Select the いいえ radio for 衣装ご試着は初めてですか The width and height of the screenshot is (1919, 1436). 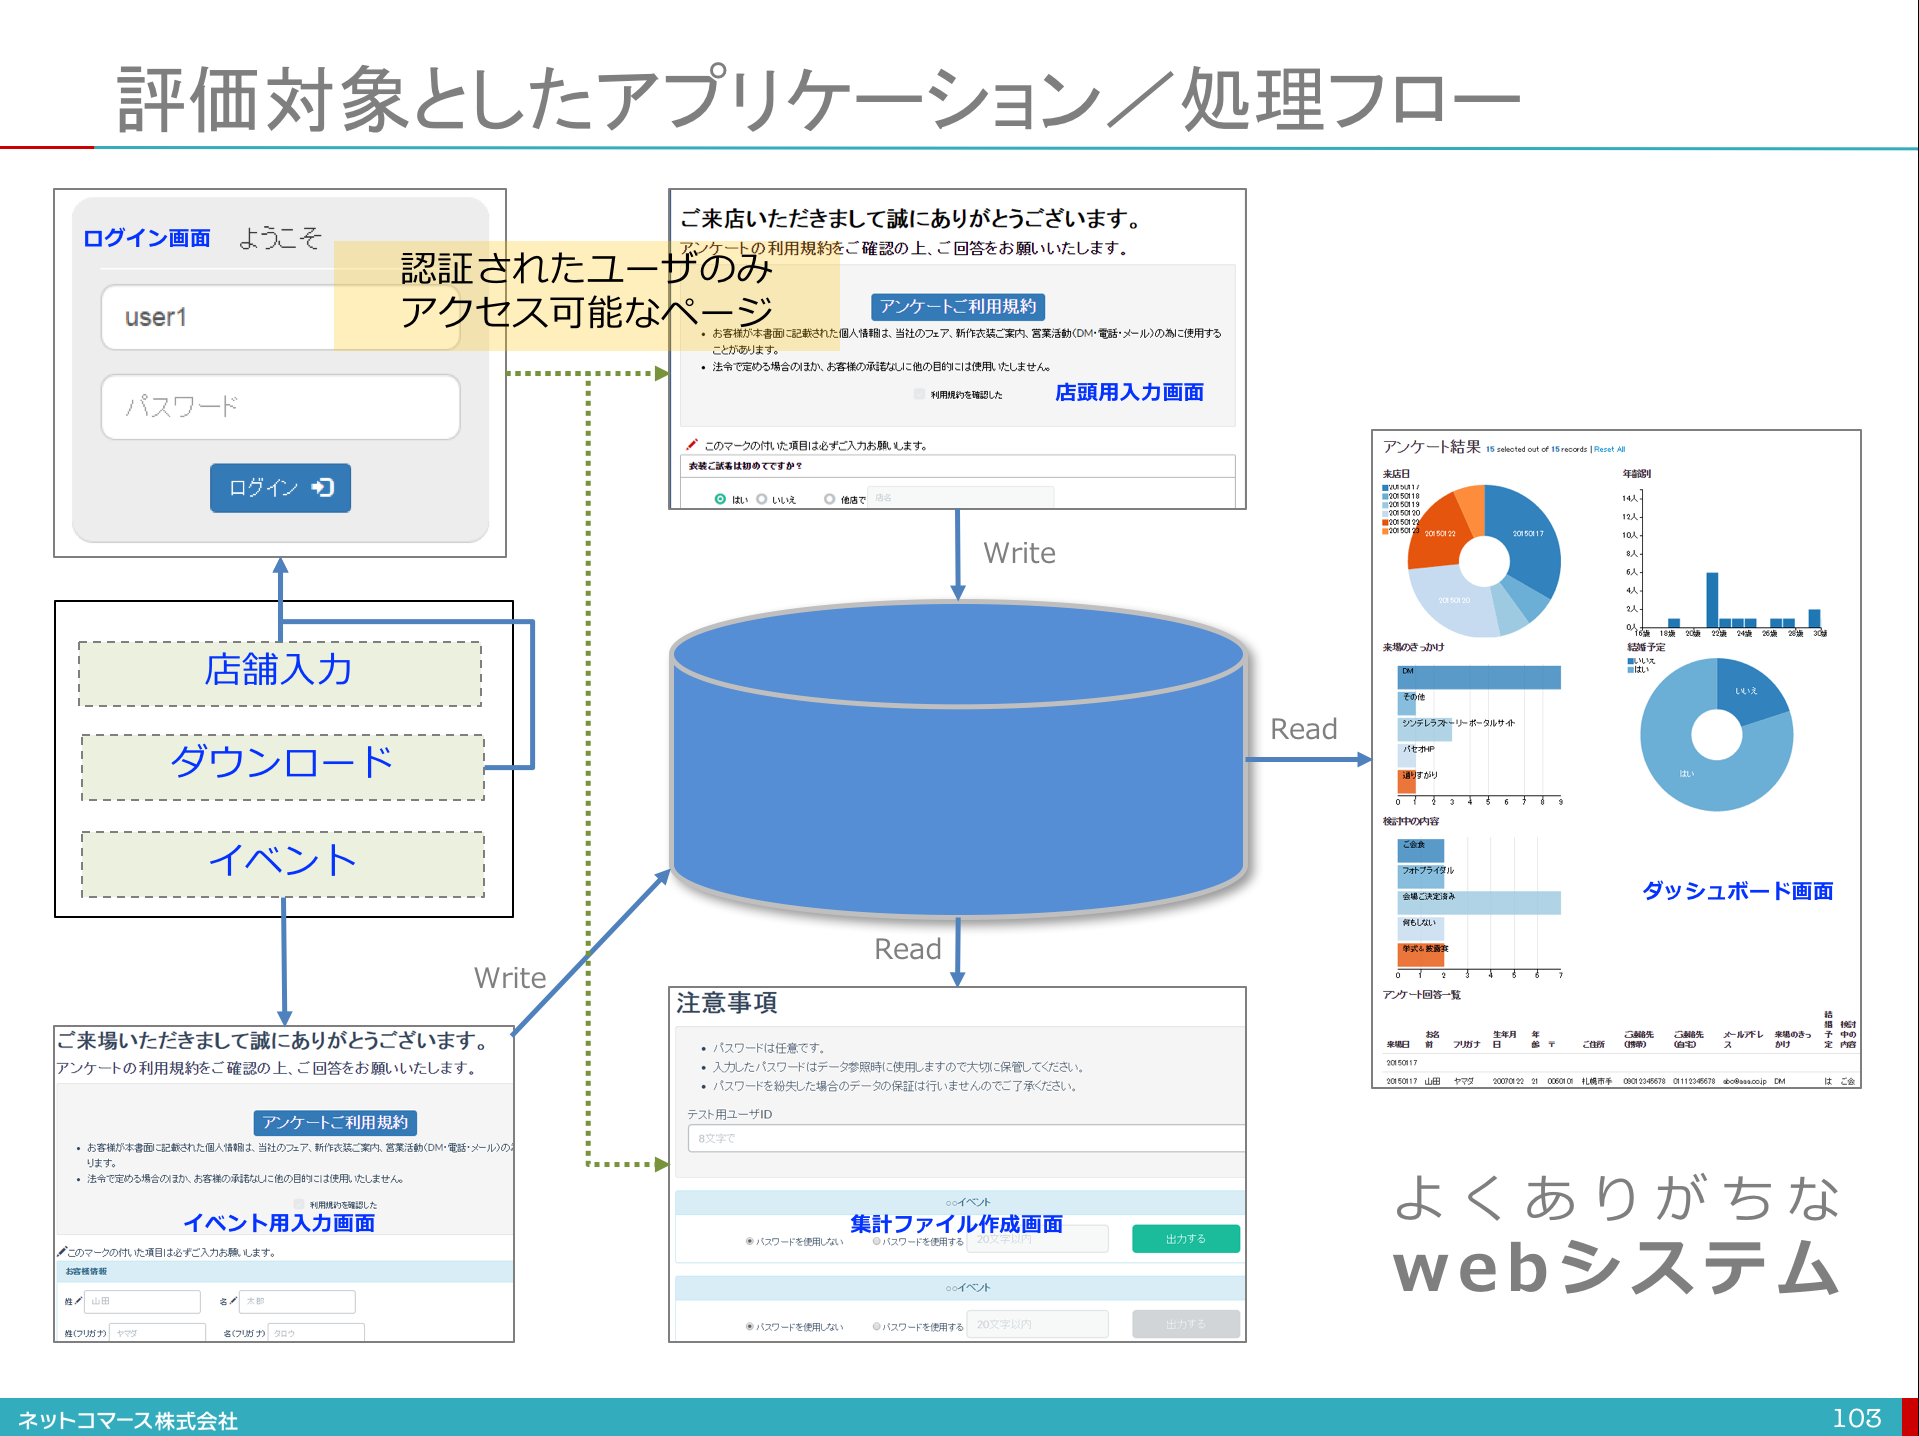pos(762,499)
